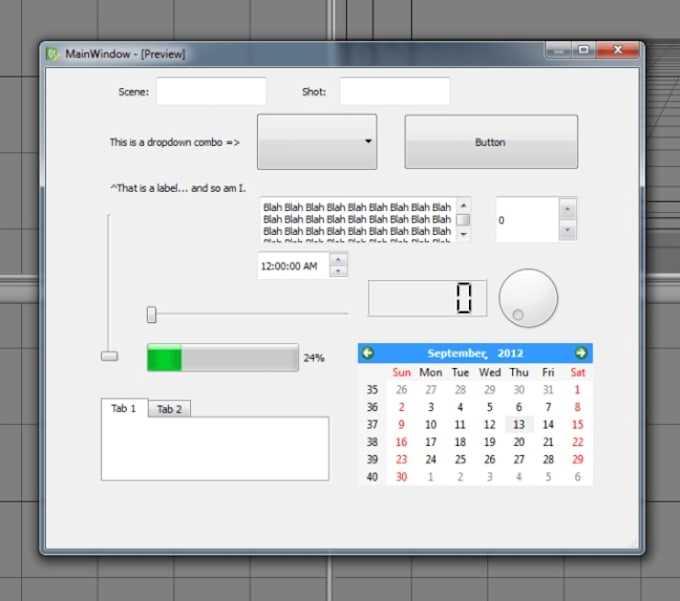Select August 26 in the calendar
The width and height of the screenshot is (680, 601).
click(x=401, y=390)
